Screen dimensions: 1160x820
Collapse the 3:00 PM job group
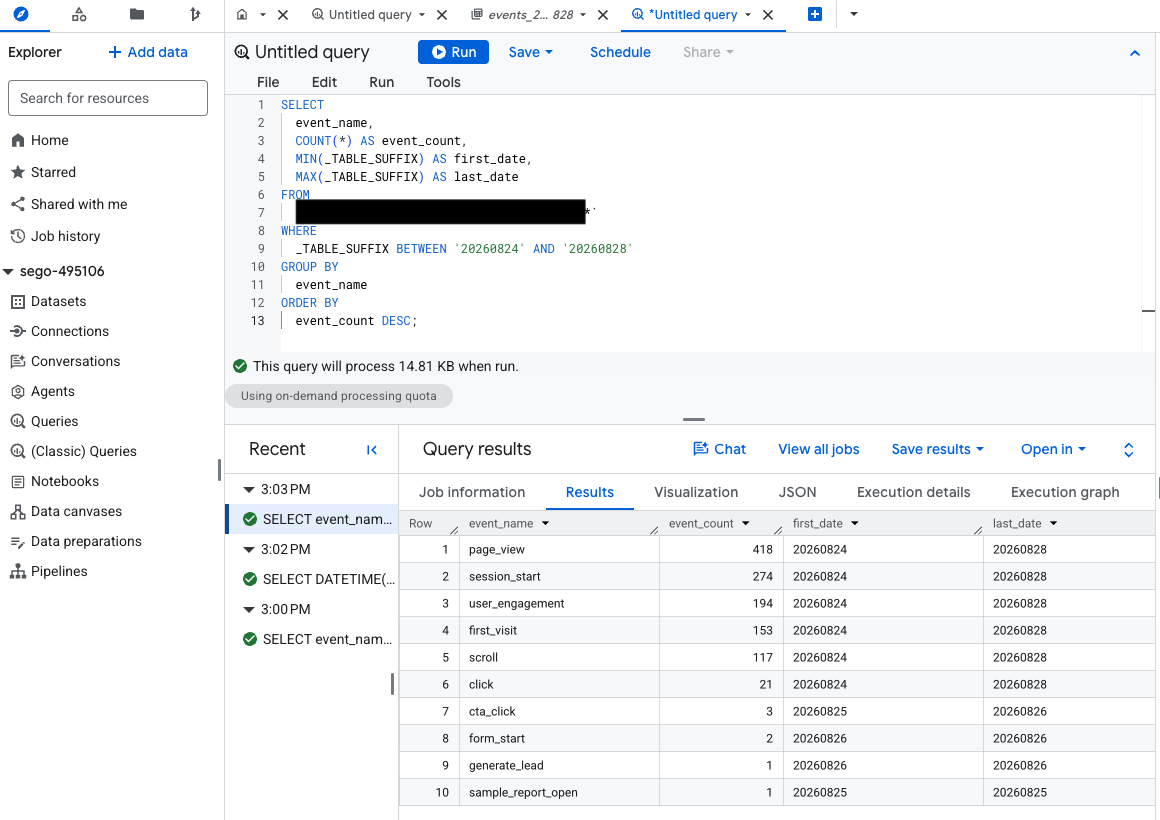(x=249, y=610)
